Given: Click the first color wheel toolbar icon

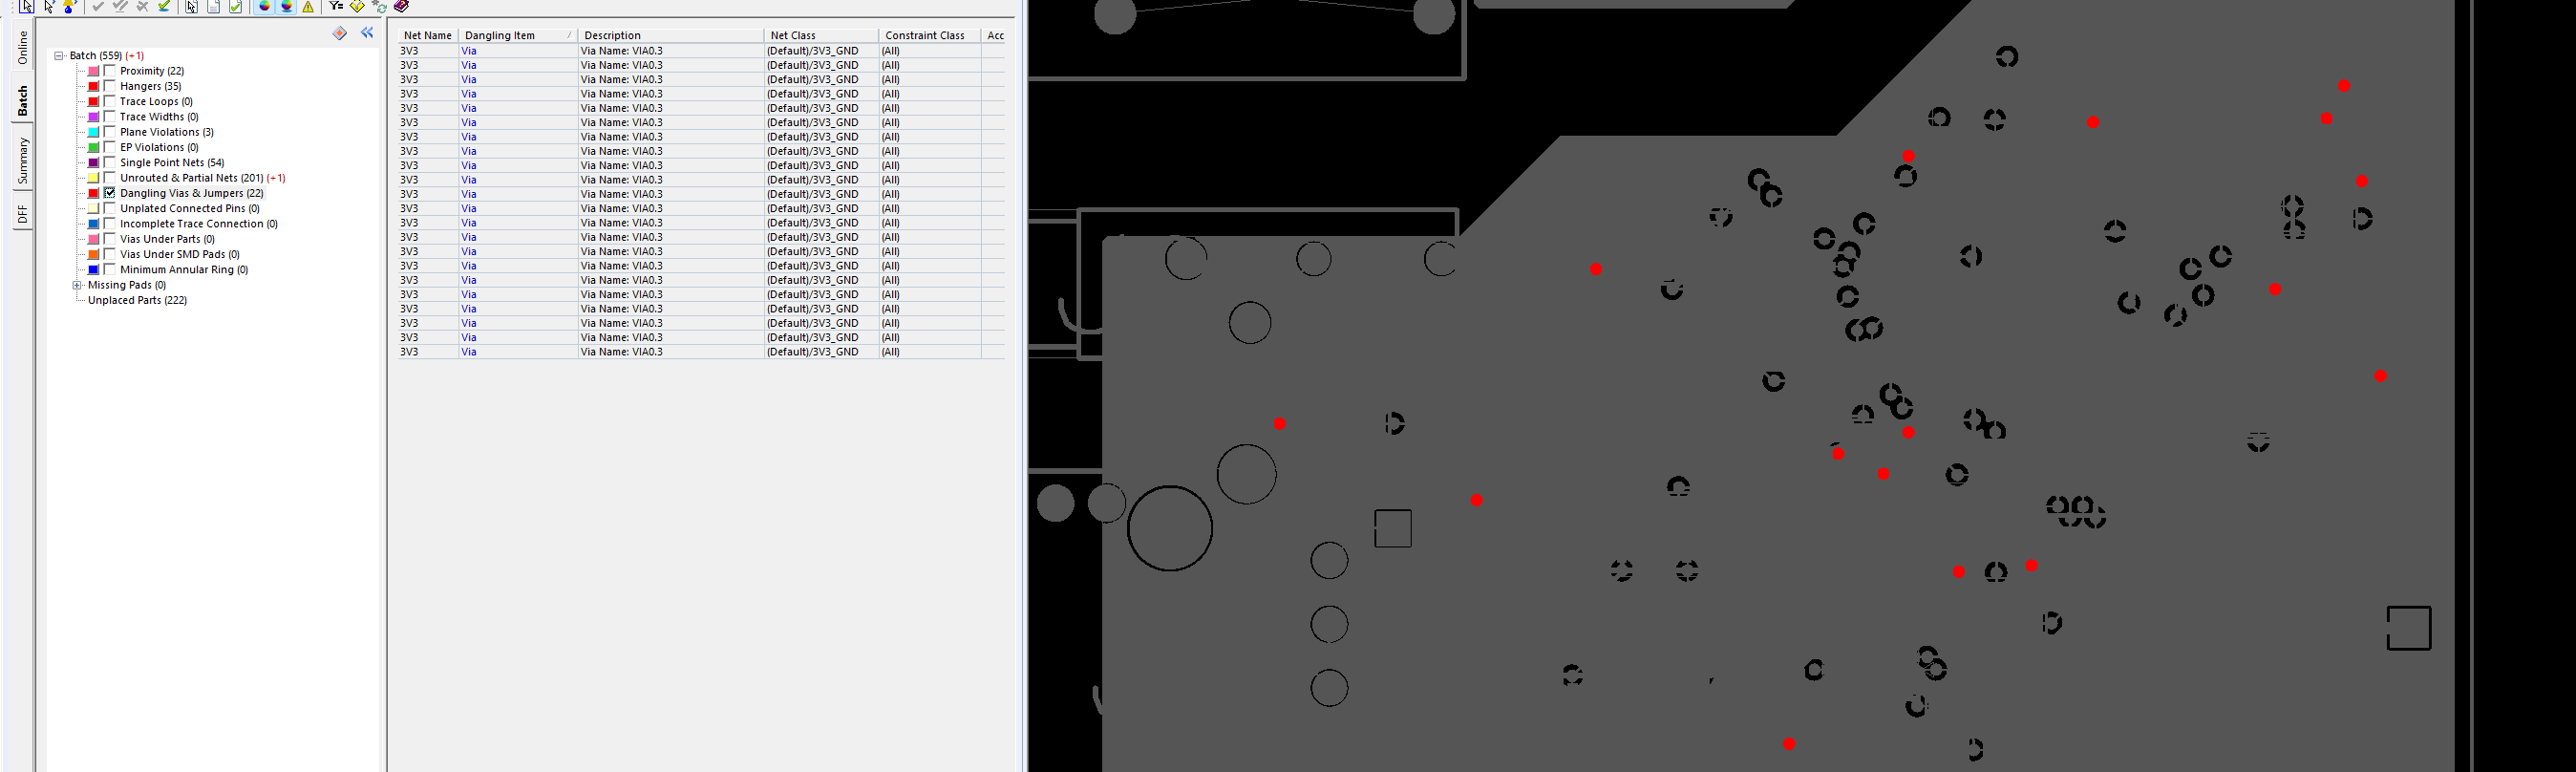Looking at the screenshot, I should tap(265, 7).
